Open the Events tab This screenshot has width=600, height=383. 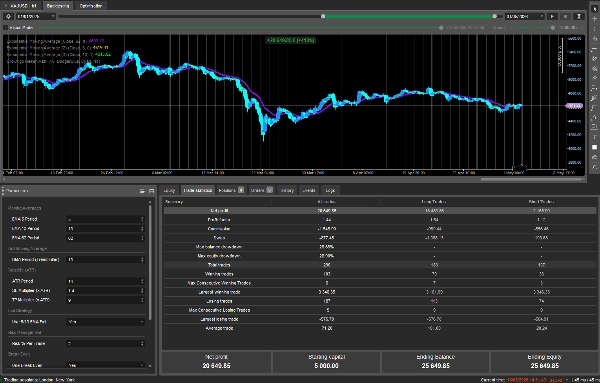click(x=309, y=190)
